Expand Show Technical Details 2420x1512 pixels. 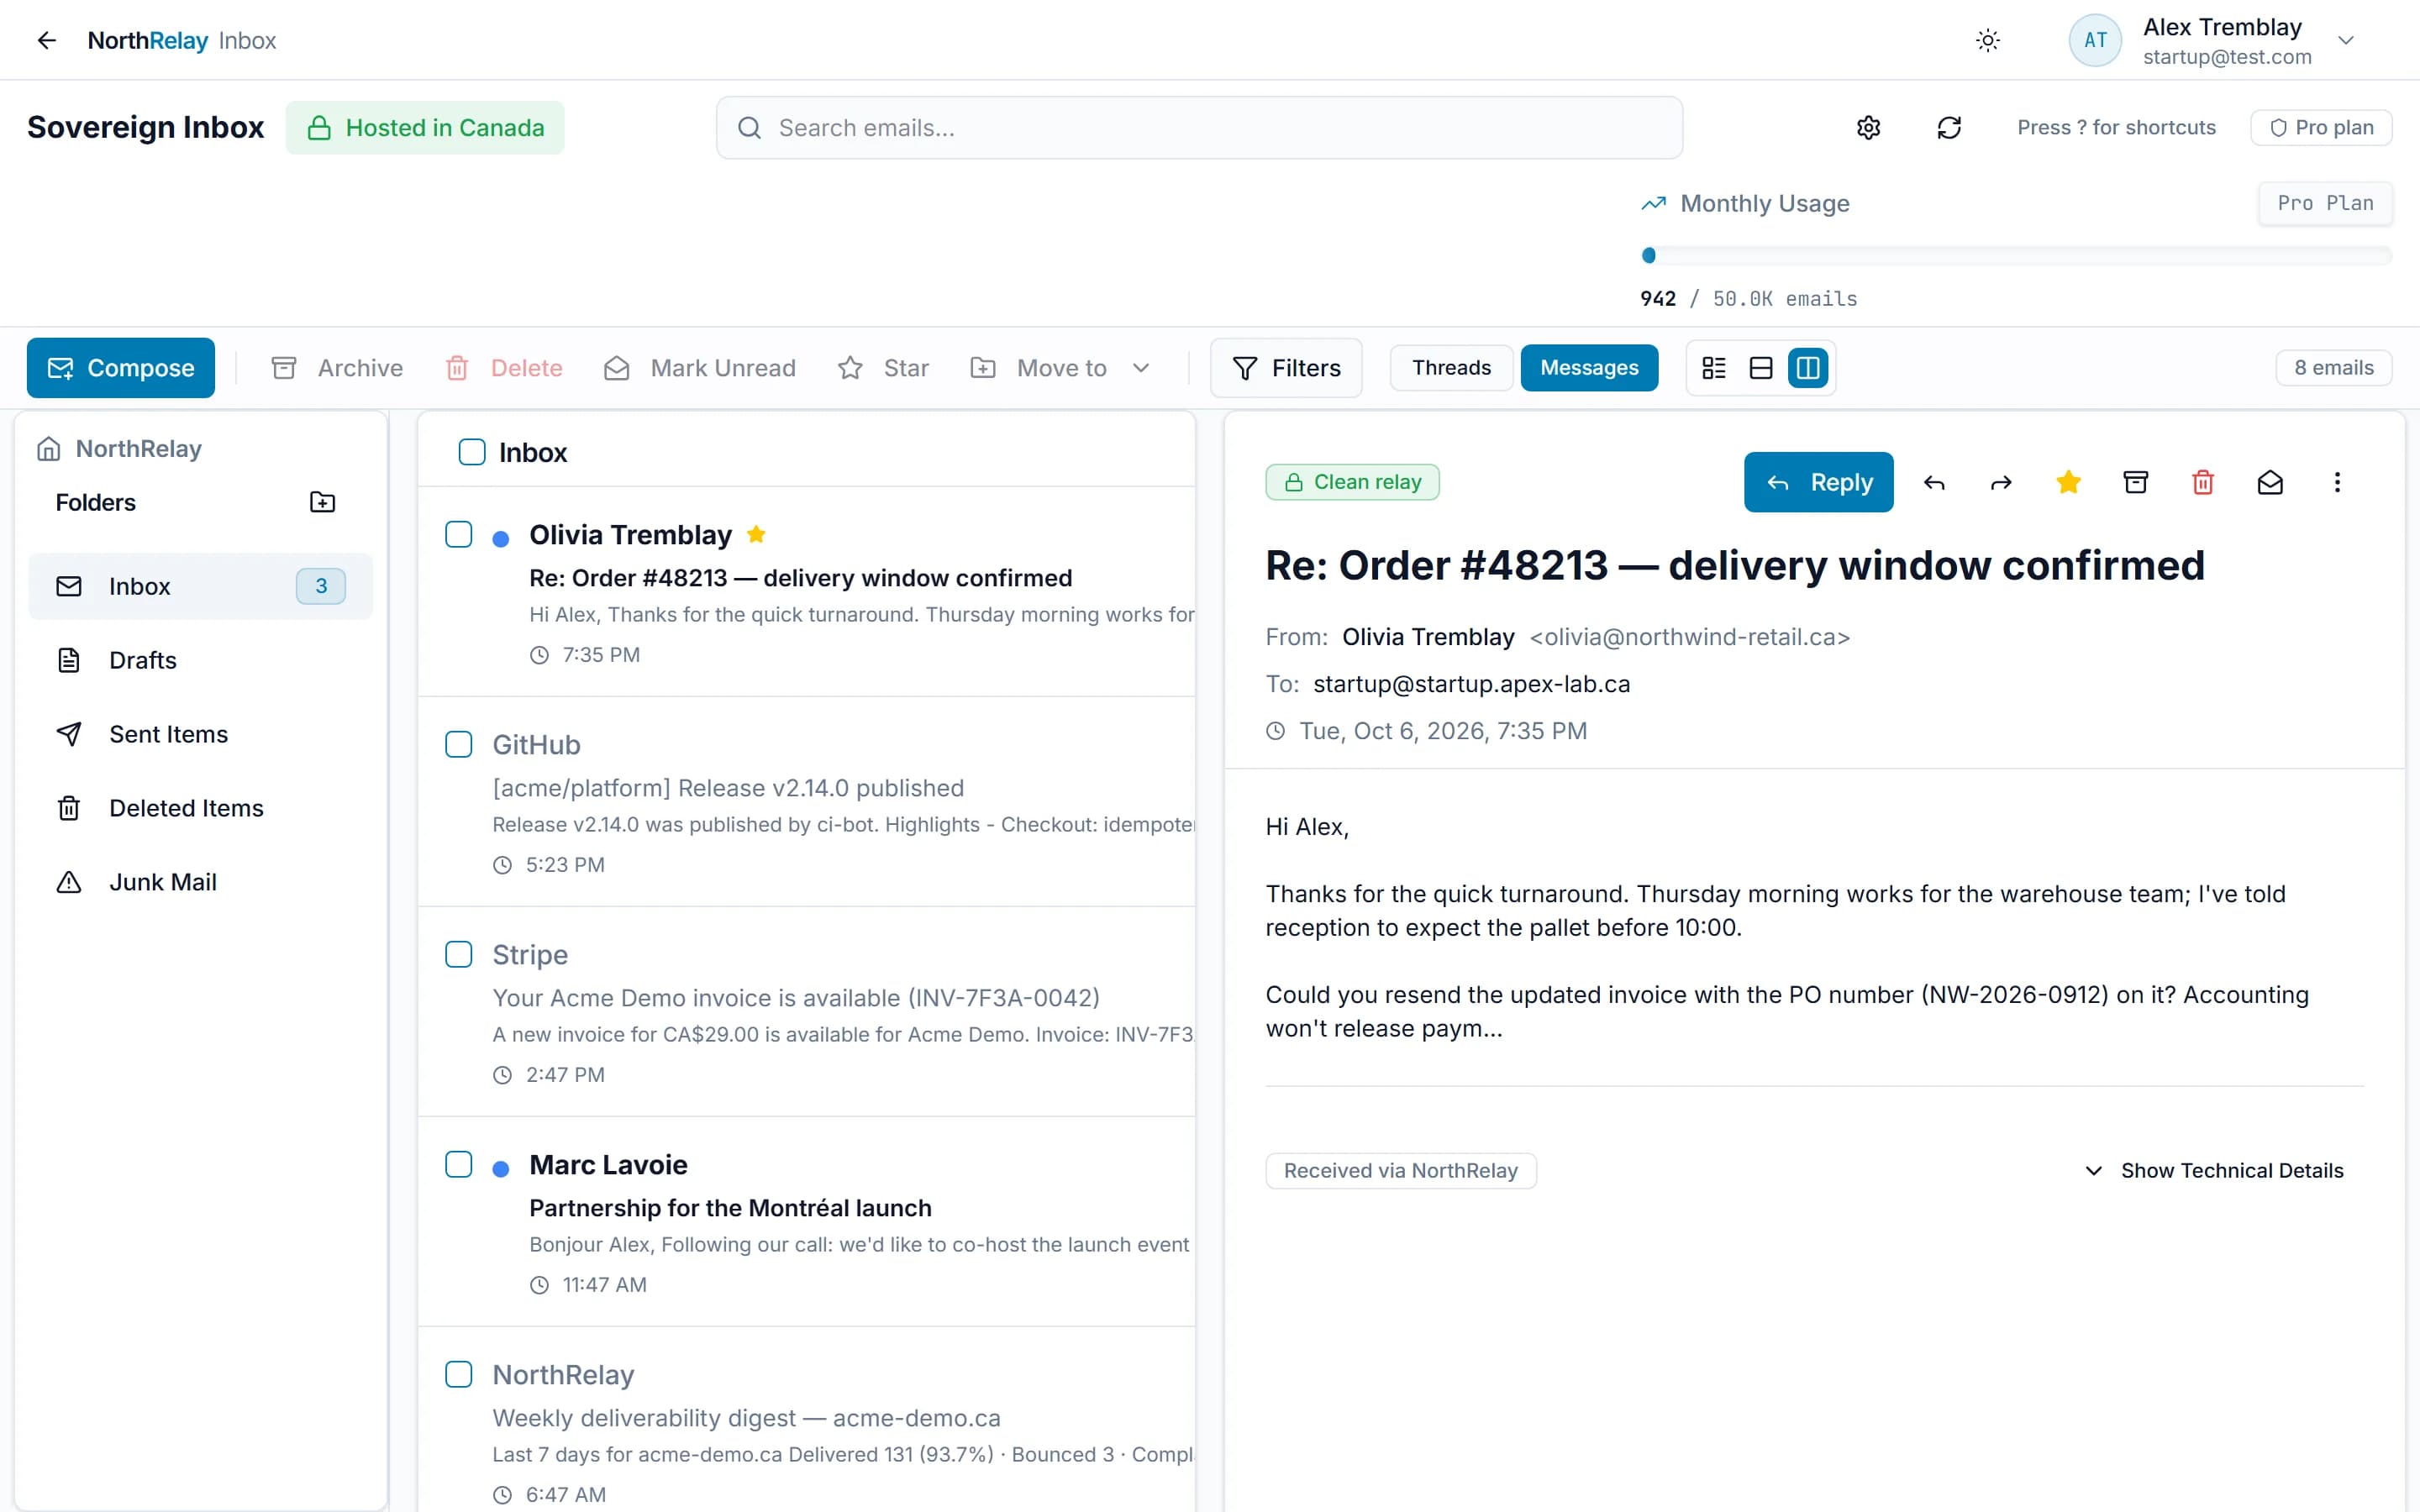(2213, 1170)
